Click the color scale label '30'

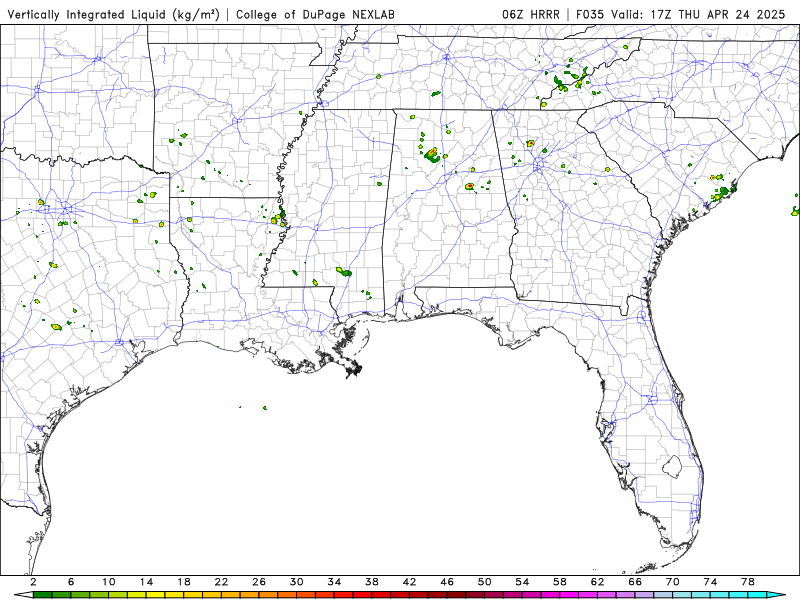[x=297, y=582]
